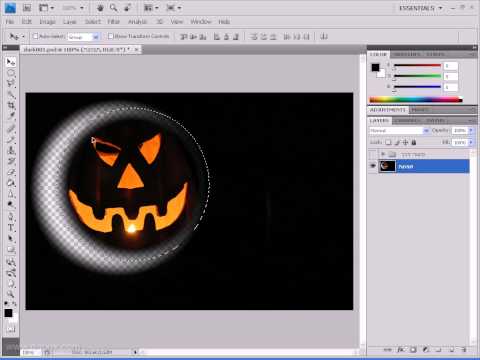Click the Align left edges icon

217,36
